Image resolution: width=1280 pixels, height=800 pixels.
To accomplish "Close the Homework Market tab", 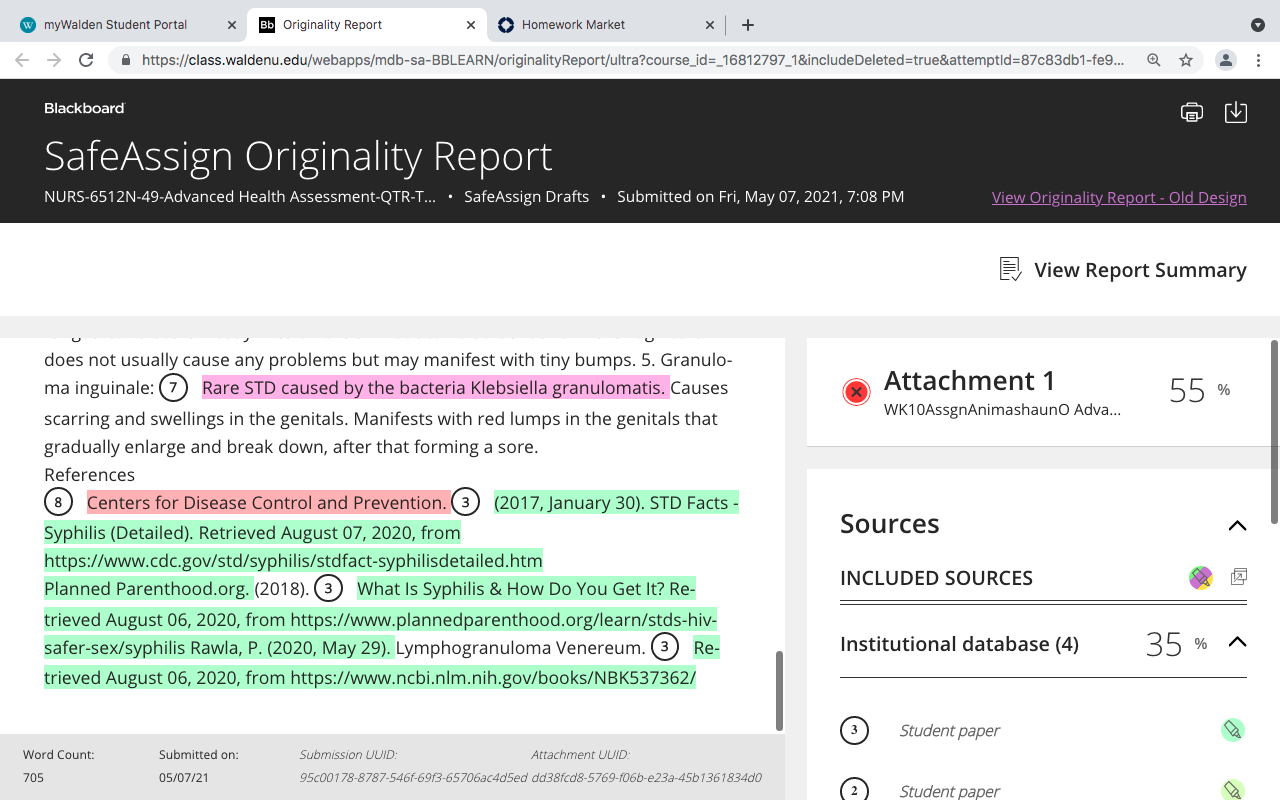I will click(710, 25).
